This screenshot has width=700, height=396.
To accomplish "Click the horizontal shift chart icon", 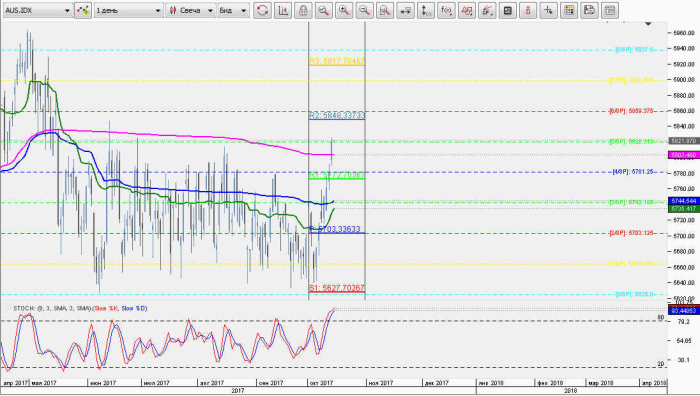I will pos(405,10).
